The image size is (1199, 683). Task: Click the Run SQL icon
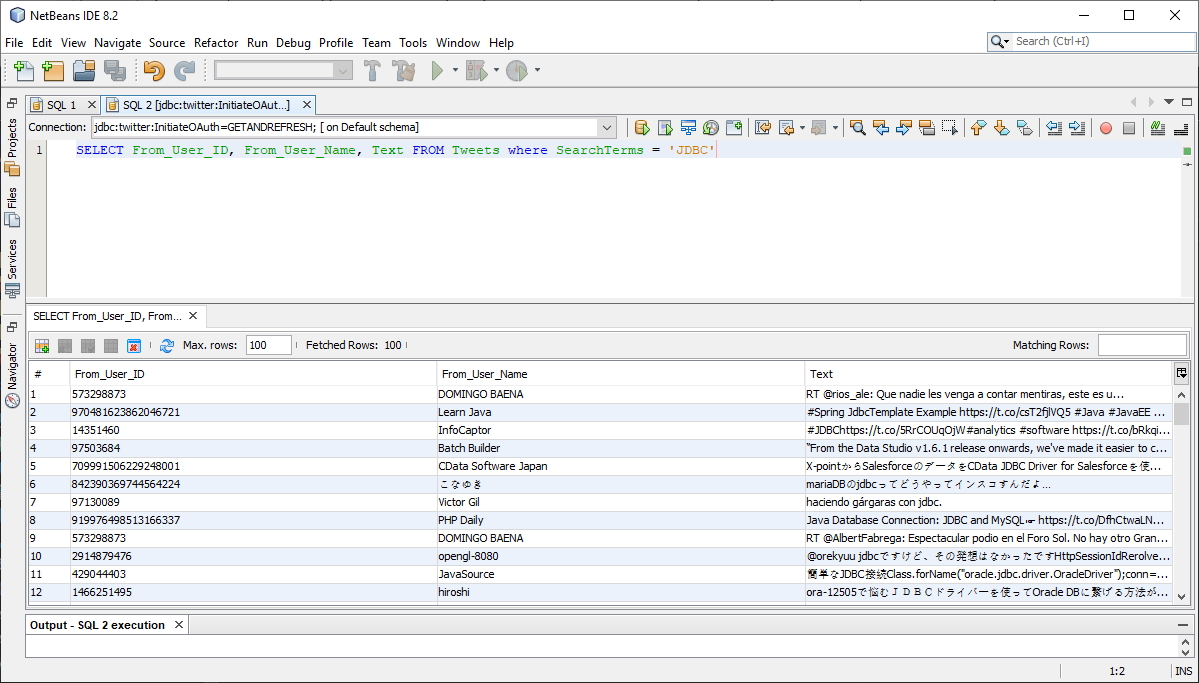(642, 127)
